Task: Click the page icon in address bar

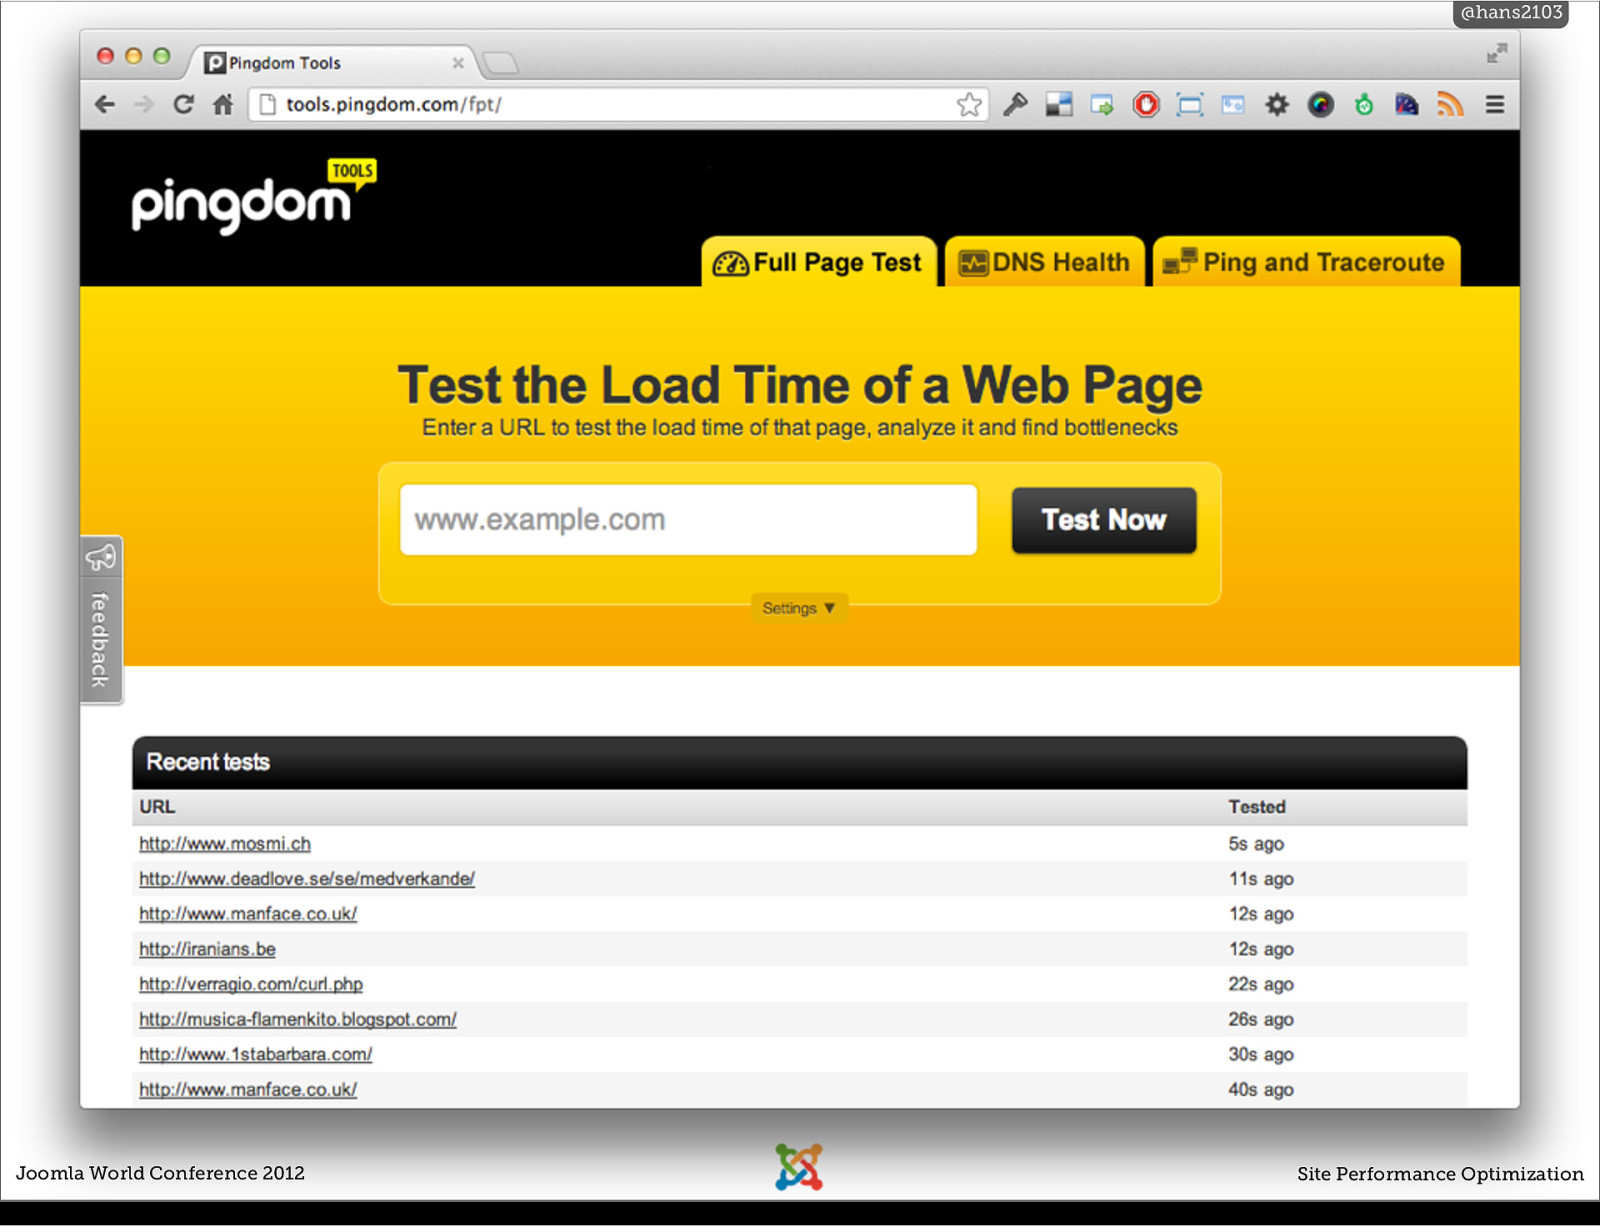Action: (x=267, y=104)
